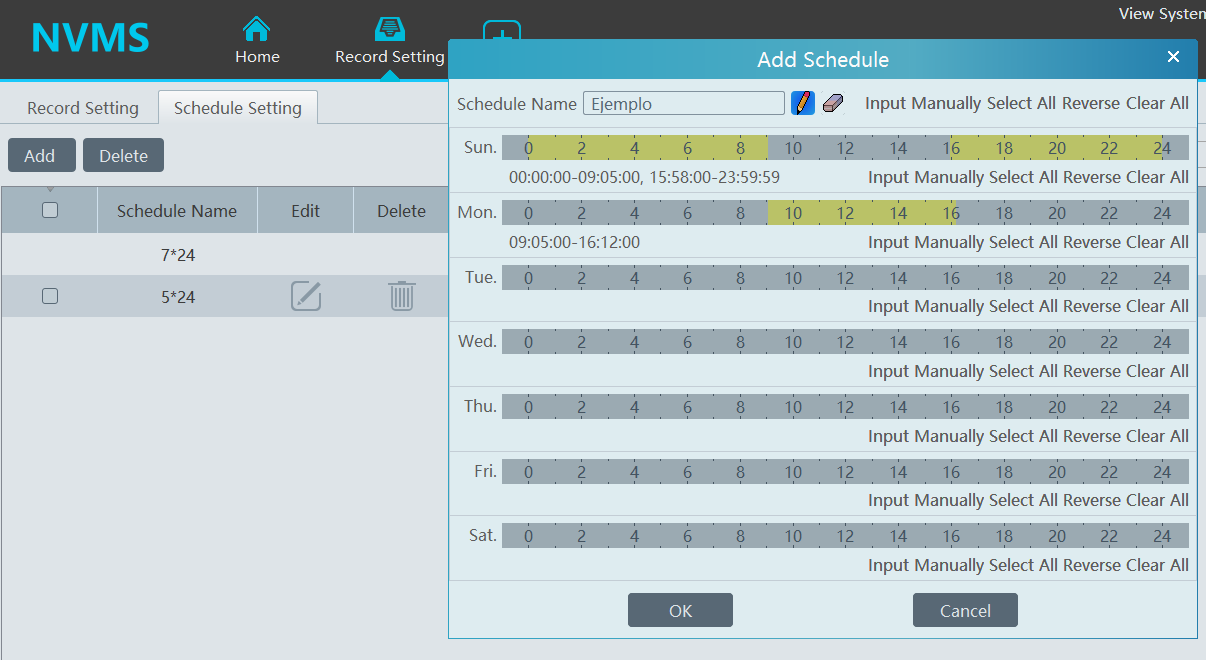
Task: Click Input Manually for Tuesday
Action: [x=925, y=306]
